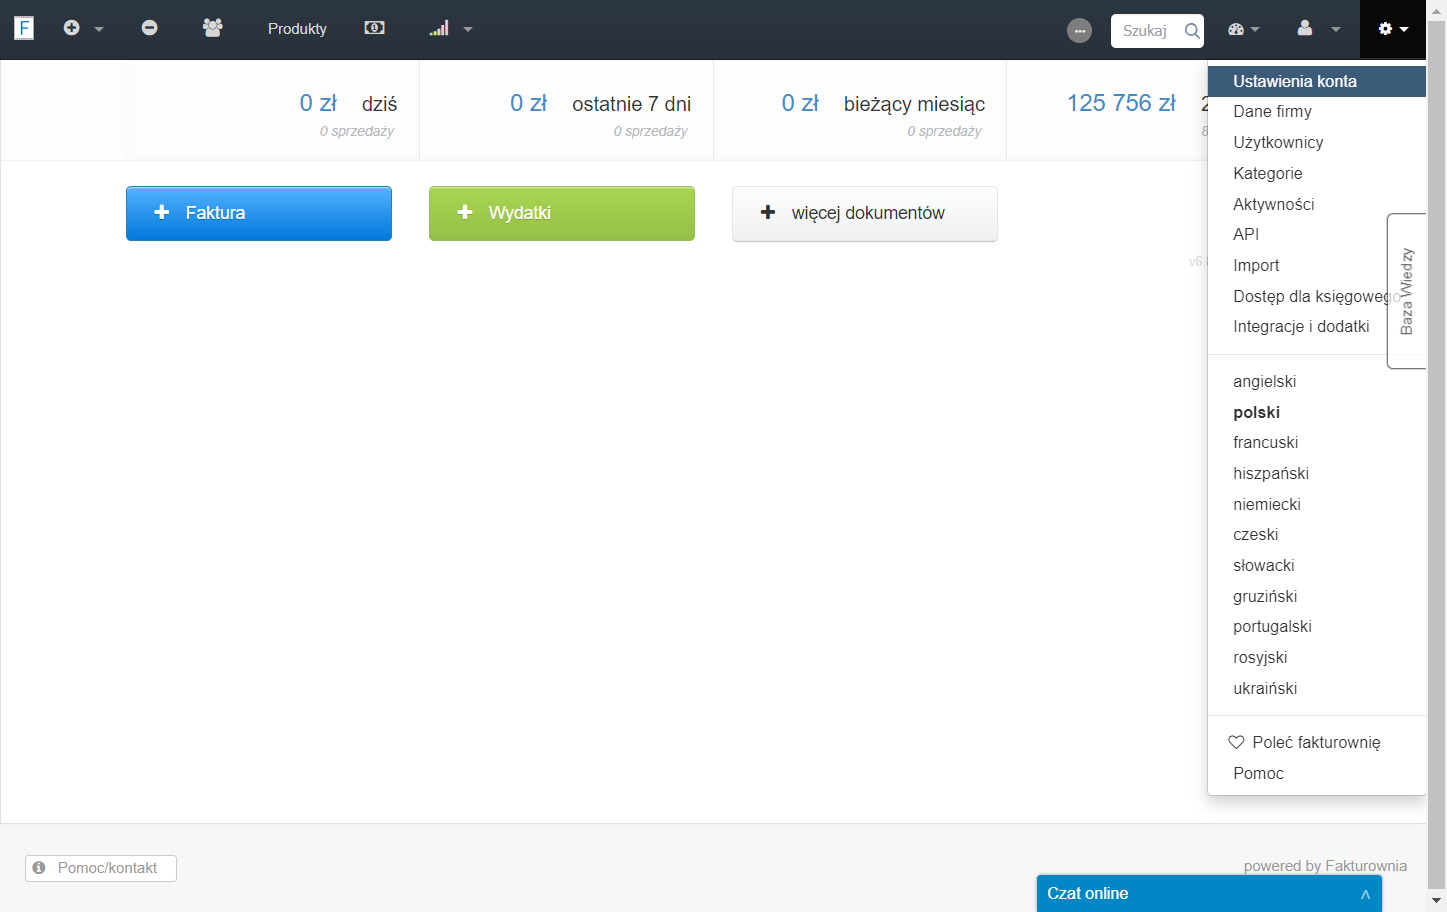
Task: Click the gray ellipsis circle icon
Action: tap(1079, 31)
